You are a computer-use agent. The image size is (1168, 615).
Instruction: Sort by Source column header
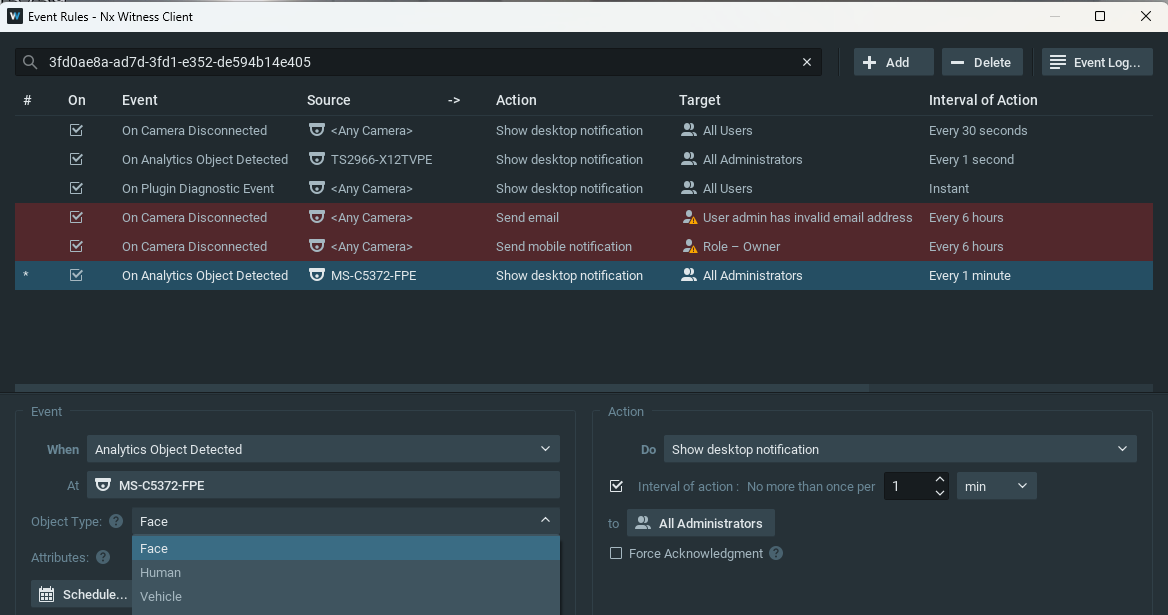pos(328,100)
